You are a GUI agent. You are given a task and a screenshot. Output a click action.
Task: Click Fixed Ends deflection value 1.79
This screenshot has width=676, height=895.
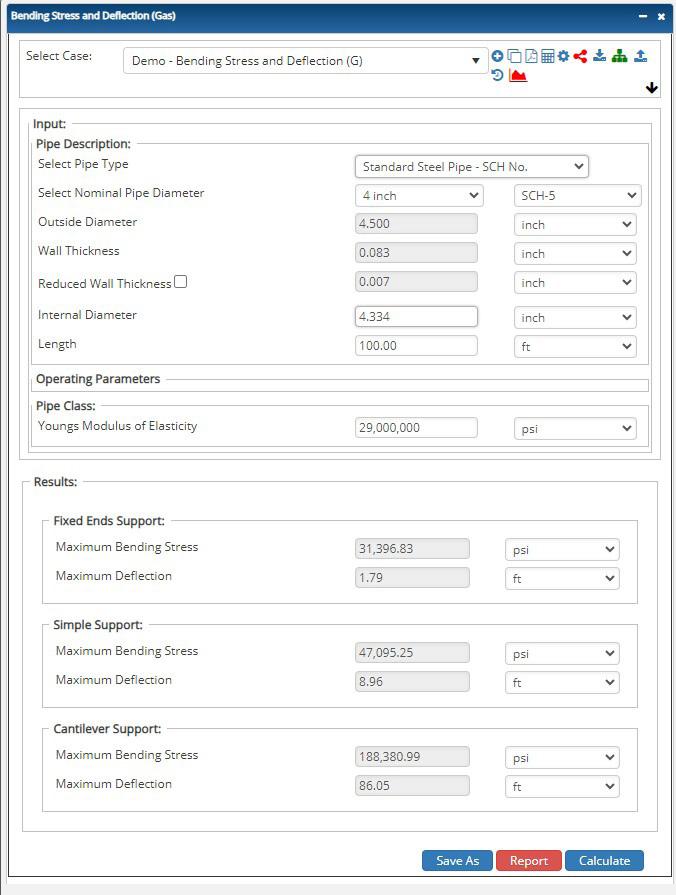412,578
